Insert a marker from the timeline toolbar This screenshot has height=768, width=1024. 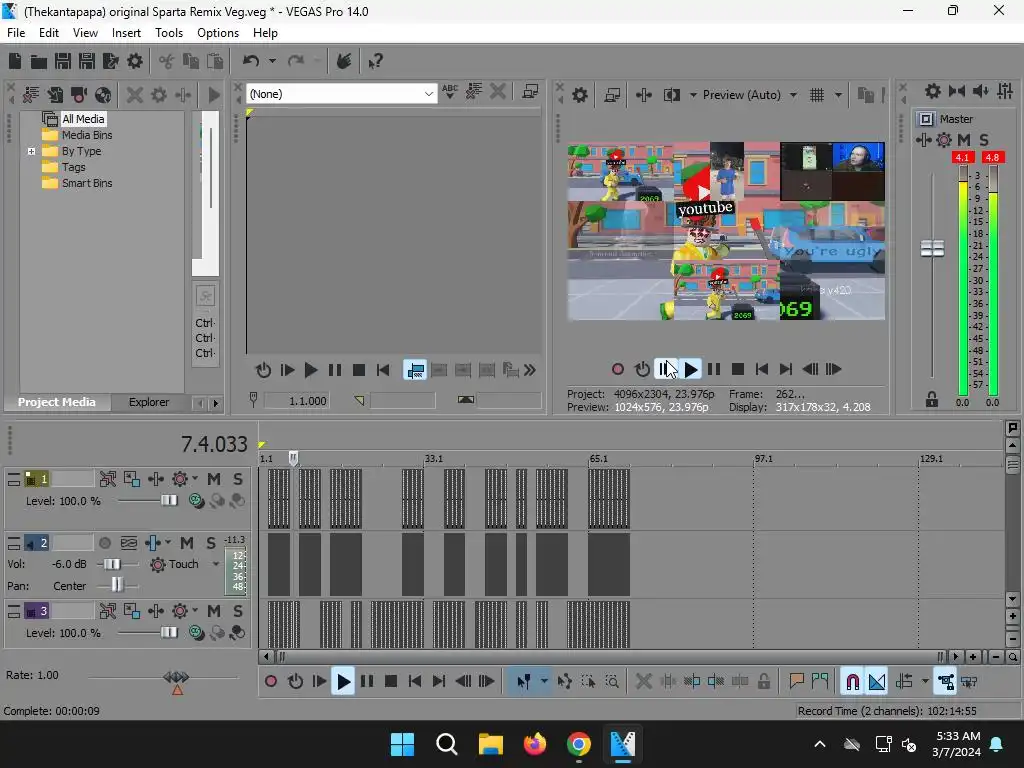pos(796,682)
